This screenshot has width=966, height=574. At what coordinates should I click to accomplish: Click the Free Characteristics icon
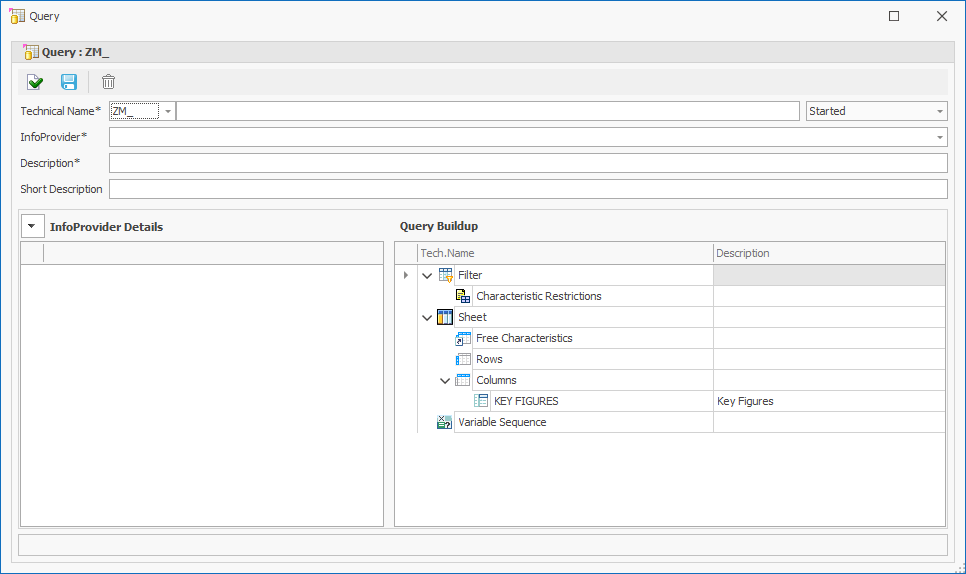(x=463, y=338)
